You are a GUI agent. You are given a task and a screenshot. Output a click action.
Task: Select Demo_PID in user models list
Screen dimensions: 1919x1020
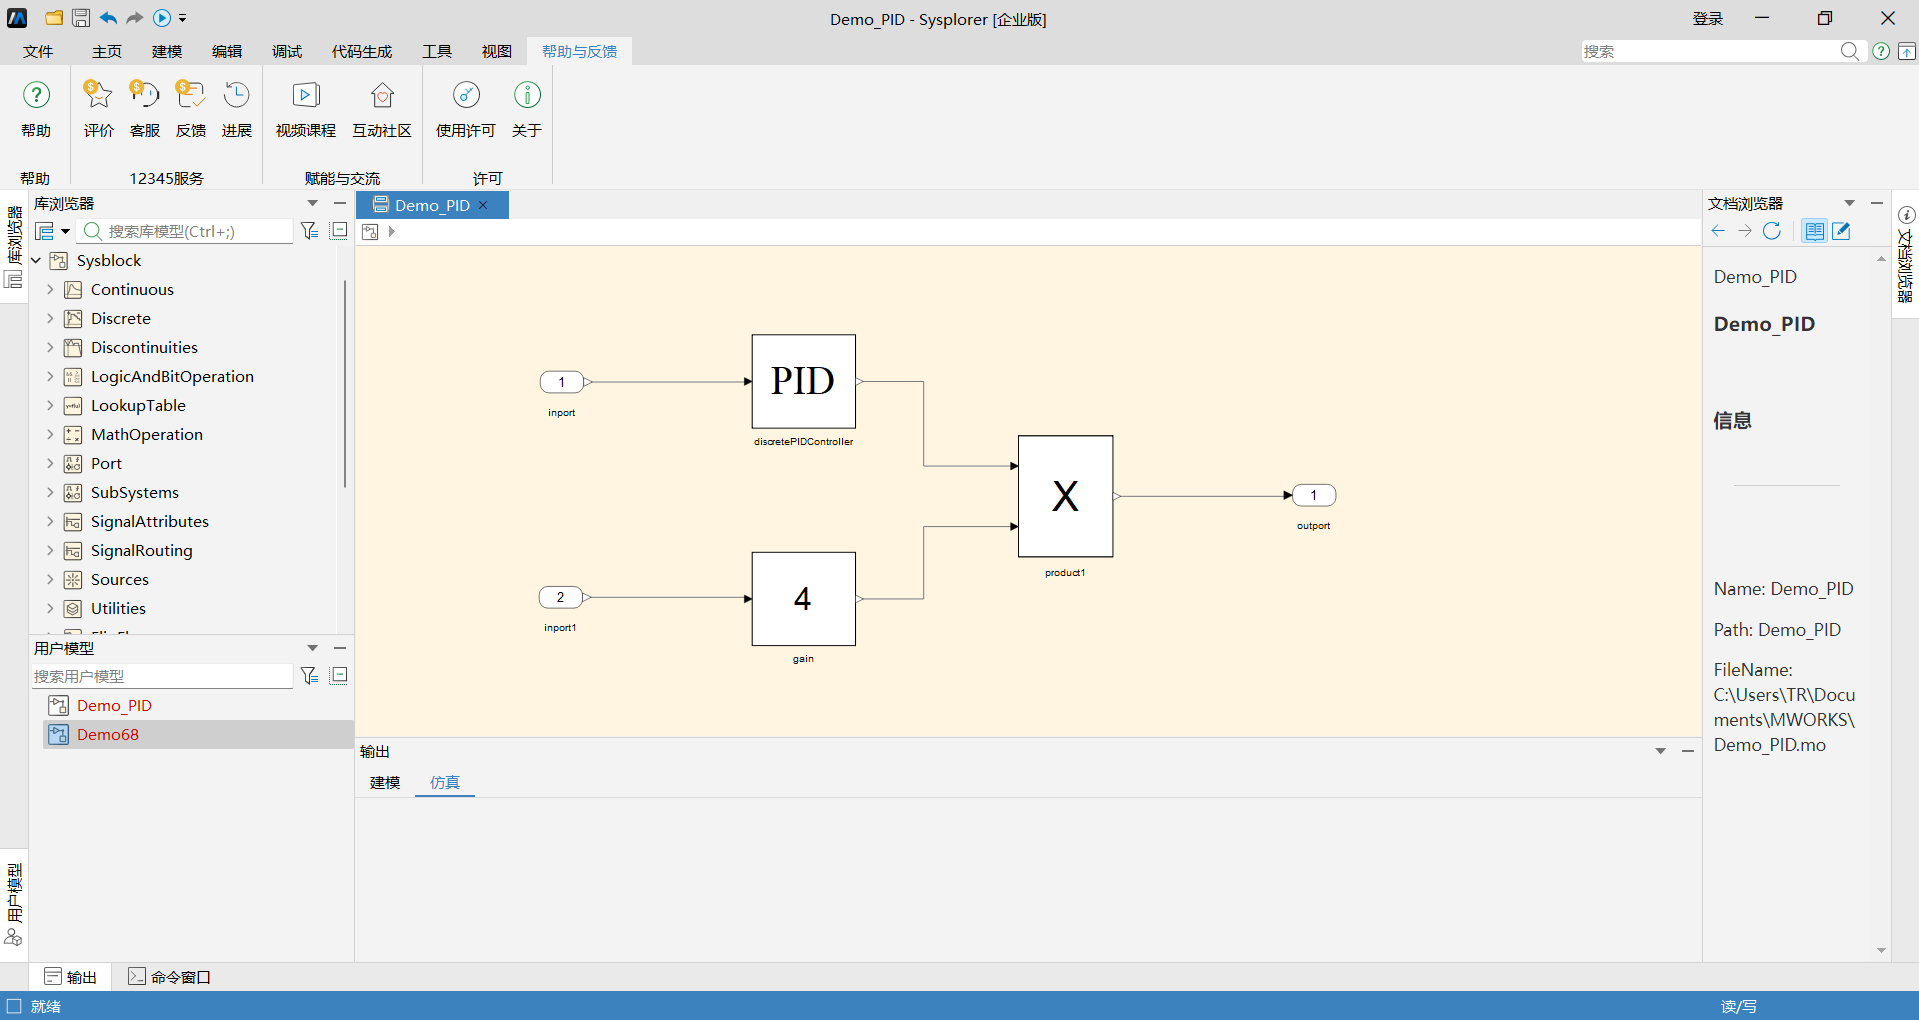(114, 705)
